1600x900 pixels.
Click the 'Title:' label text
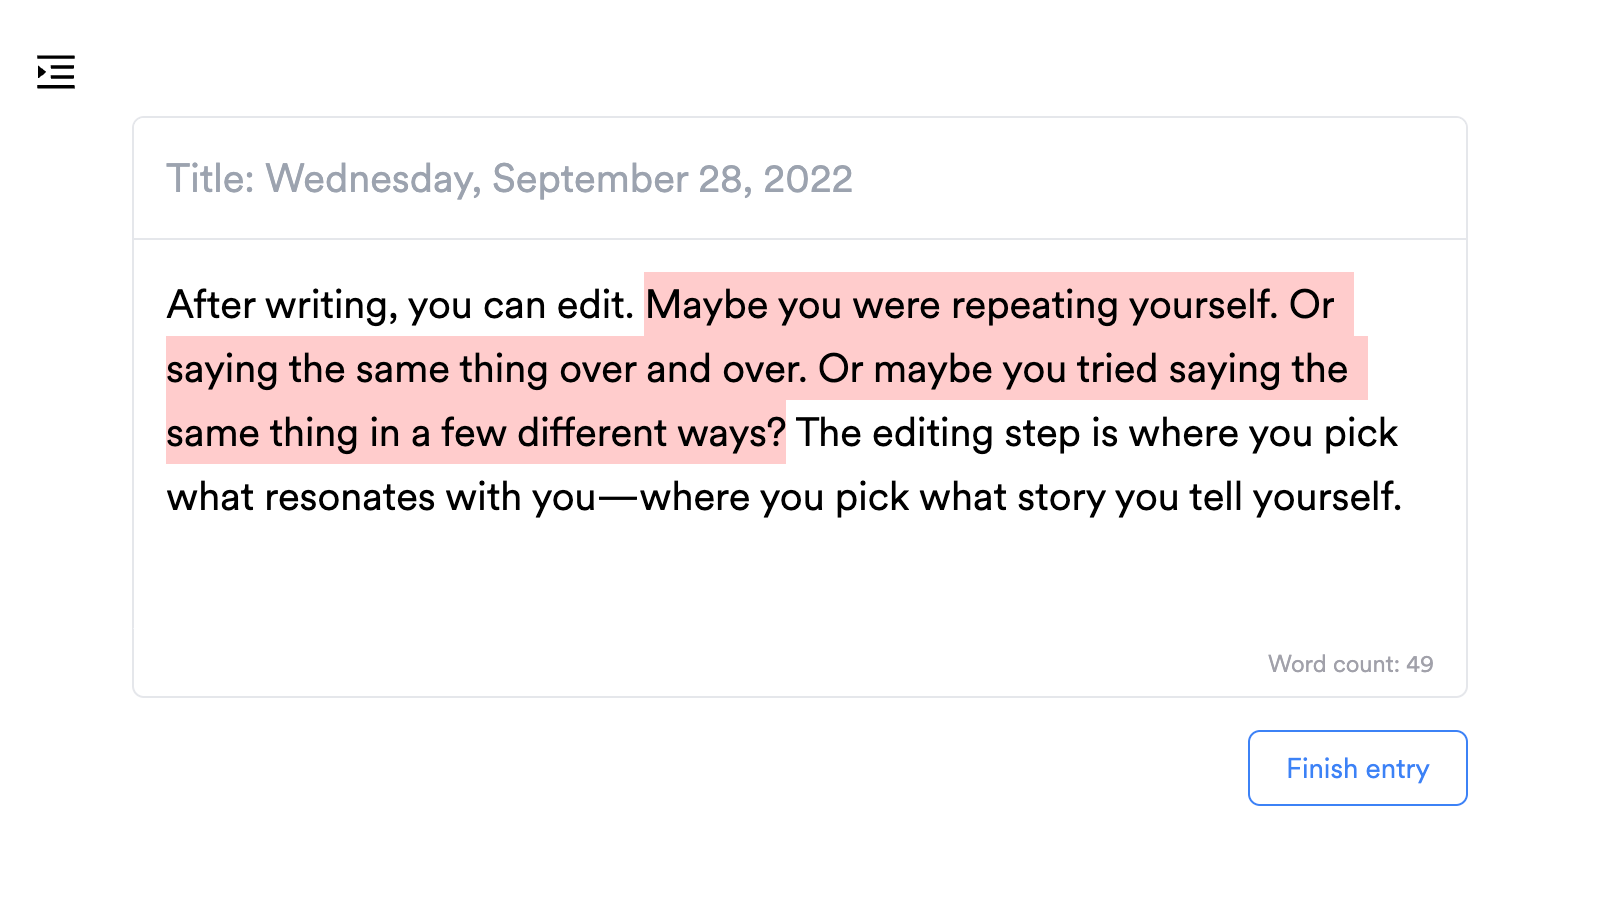click(x=210, y=179)
